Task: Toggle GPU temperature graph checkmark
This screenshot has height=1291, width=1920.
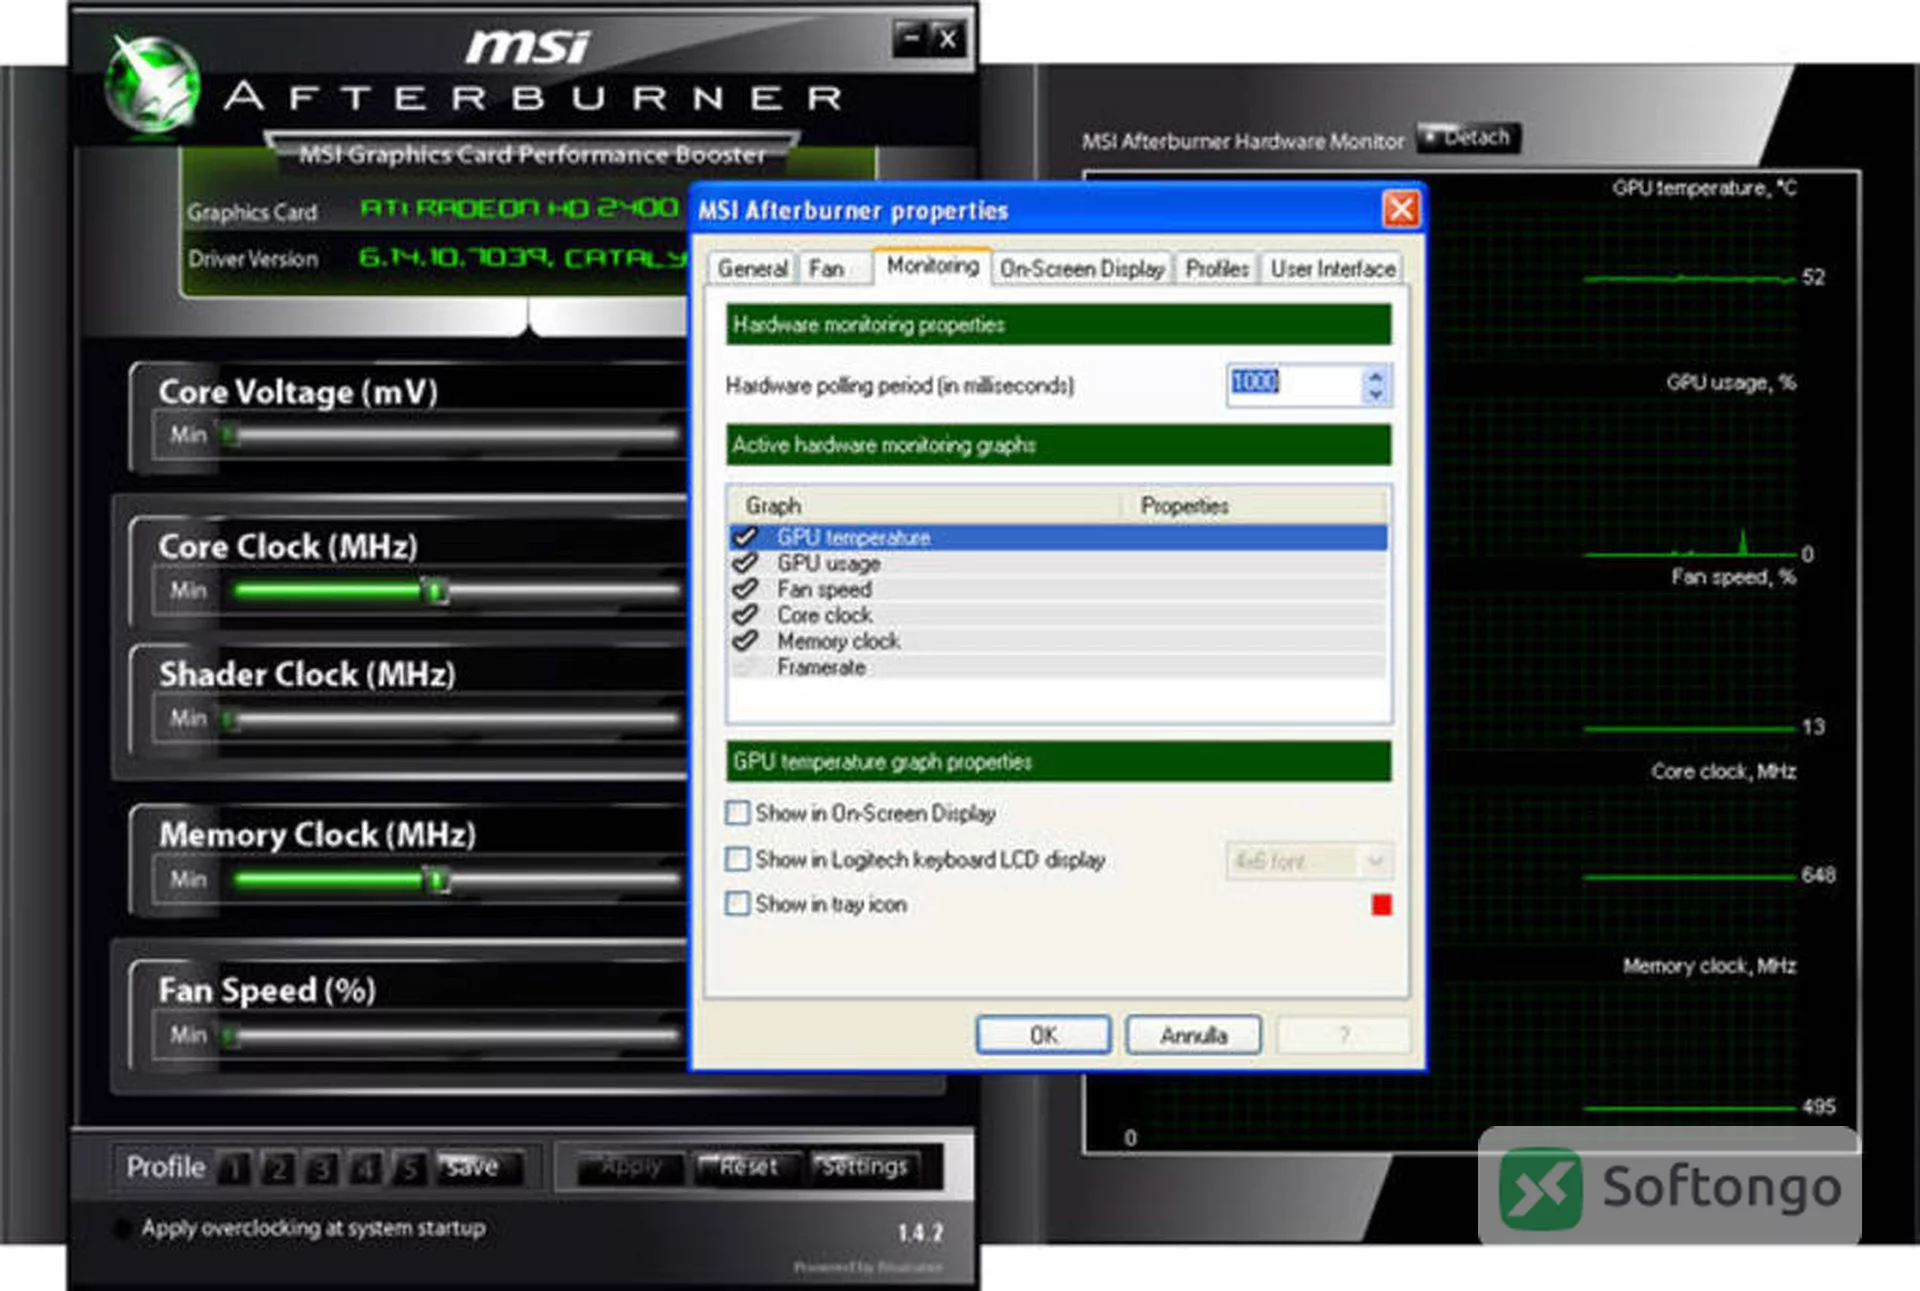Action: pos(745,537)
